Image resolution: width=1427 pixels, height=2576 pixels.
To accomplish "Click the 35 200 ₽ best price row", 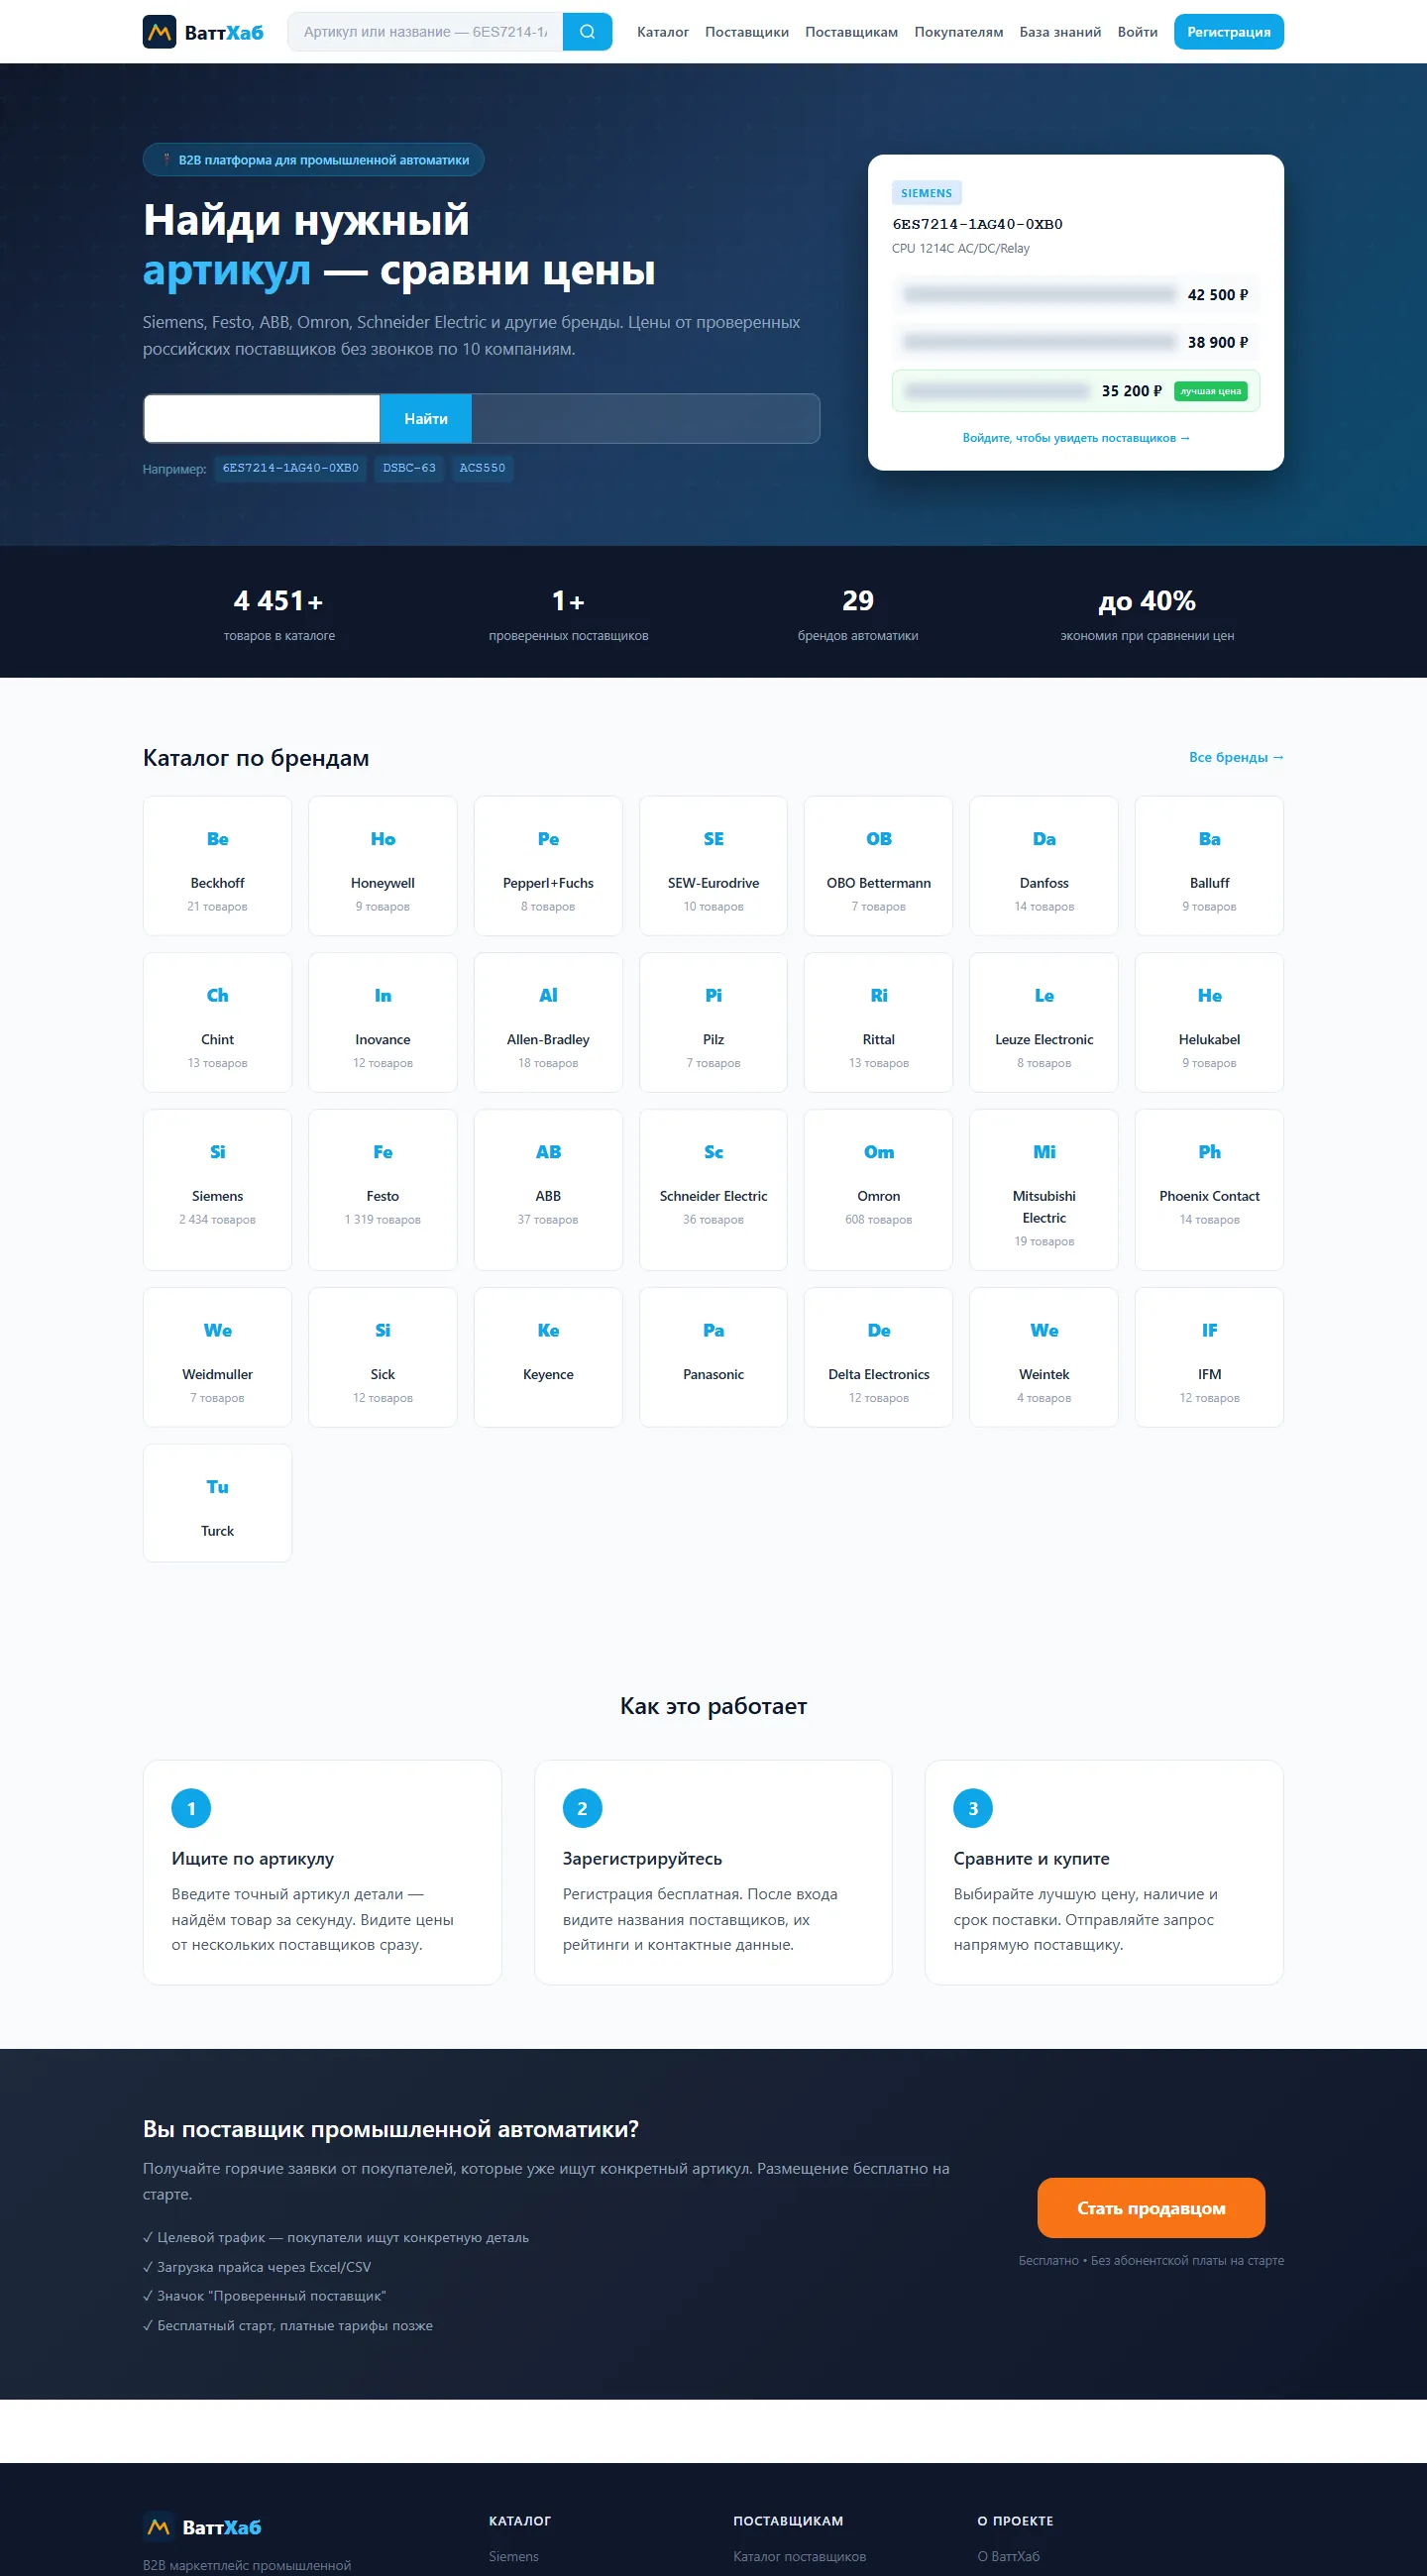I will (x=1076, y=391).
